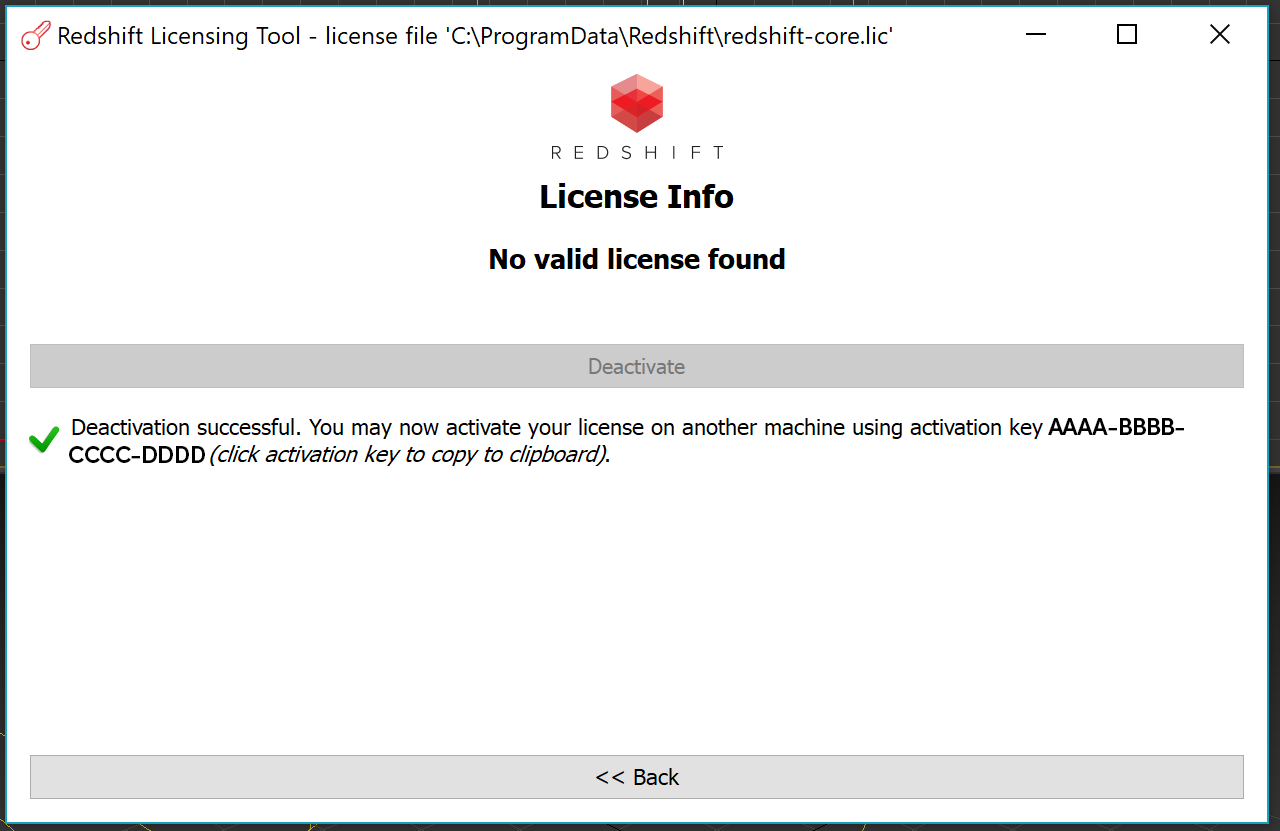Close the Redshift Licensing Tool window
This screenshot has height=831, width=1280.
coord(1220,35)
